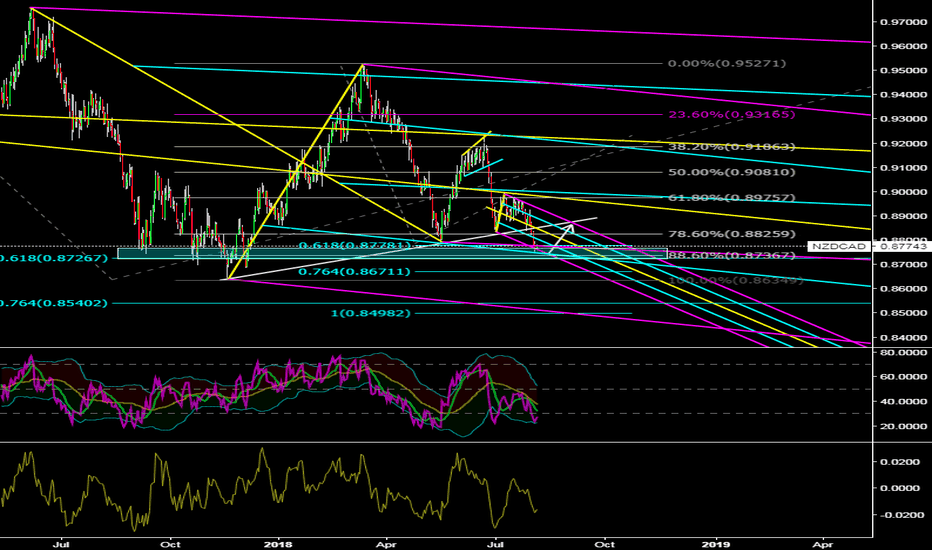Viewport: 932px width, 550px height.
Task: Click the 78.60%(0.88259) Fibonacci label
Action: point(732,234)
